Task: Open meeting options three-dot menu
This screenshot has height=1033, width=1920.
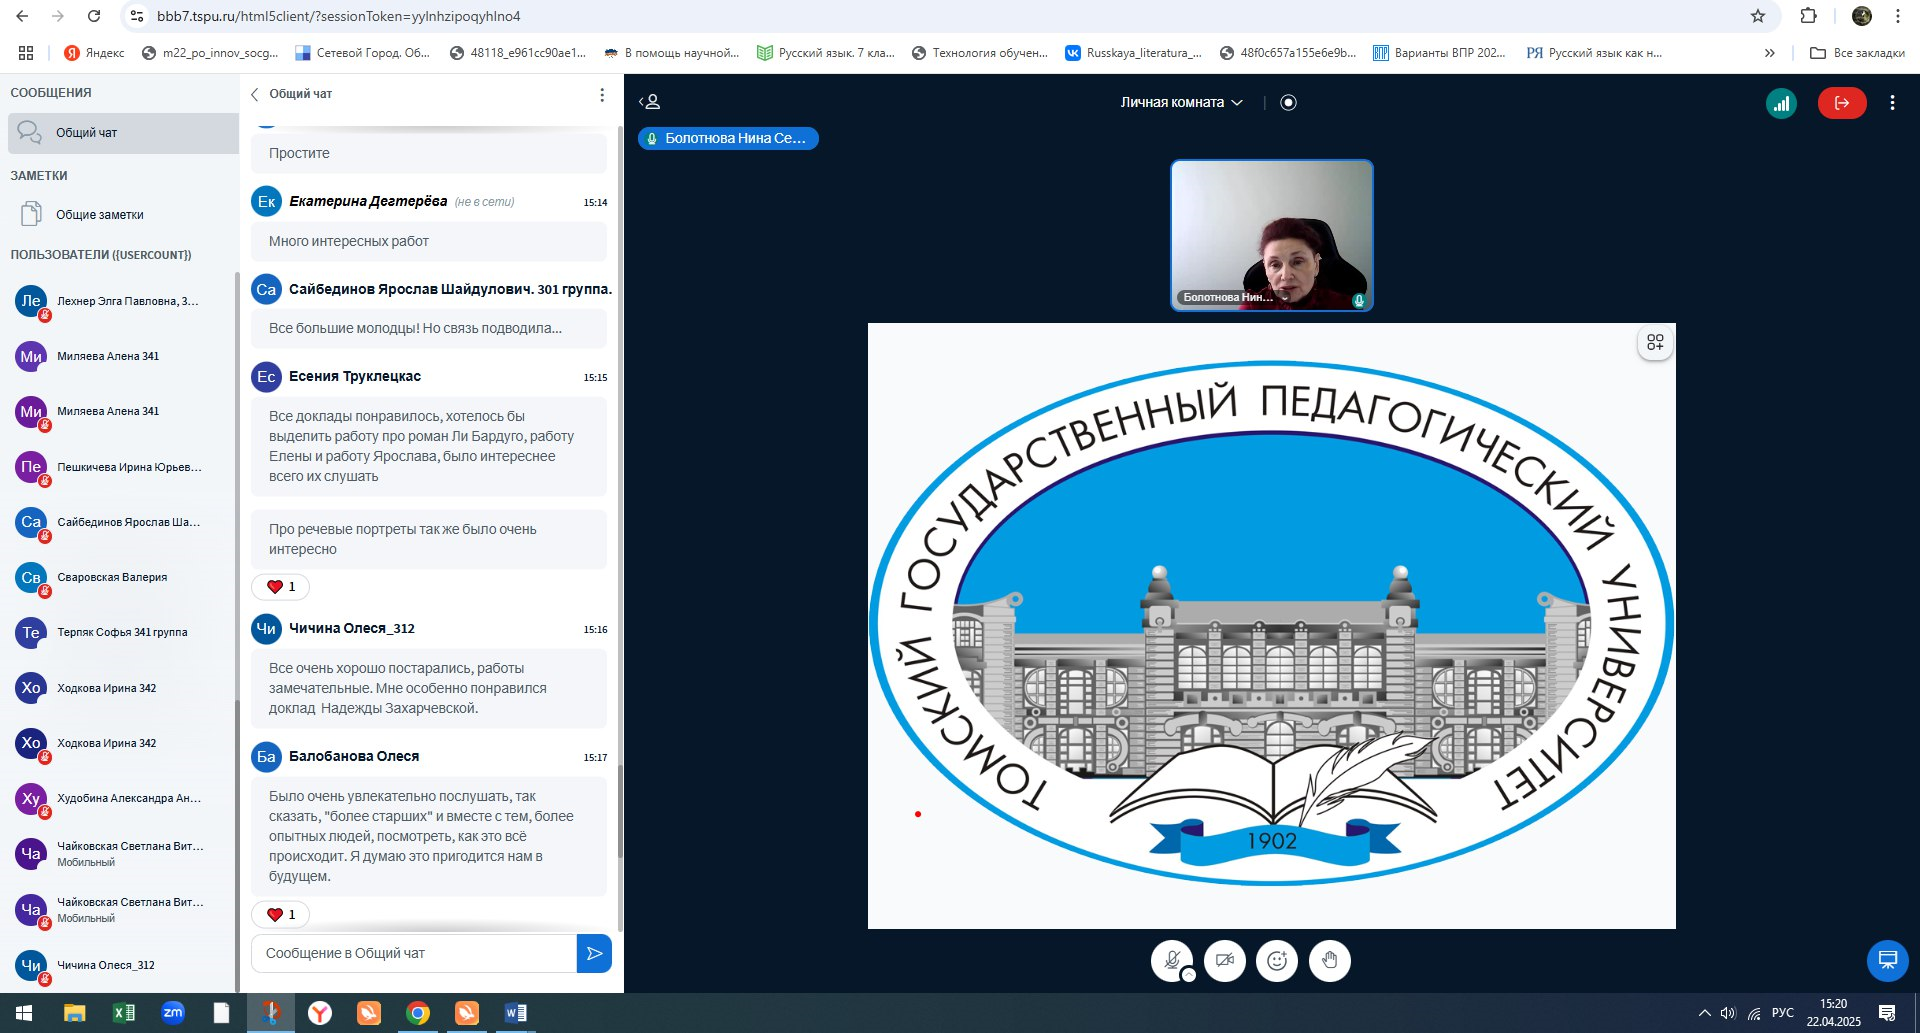Action: 1892,103
